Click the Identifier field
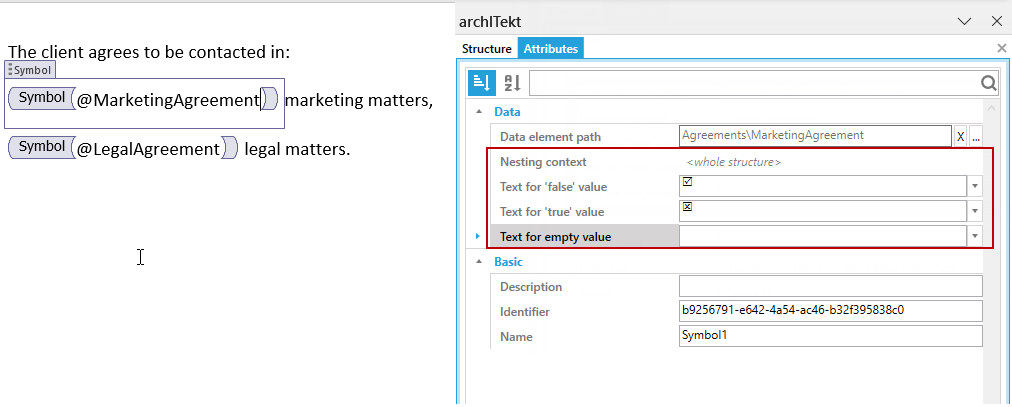The image size is (1012, 407). [831, 310]
